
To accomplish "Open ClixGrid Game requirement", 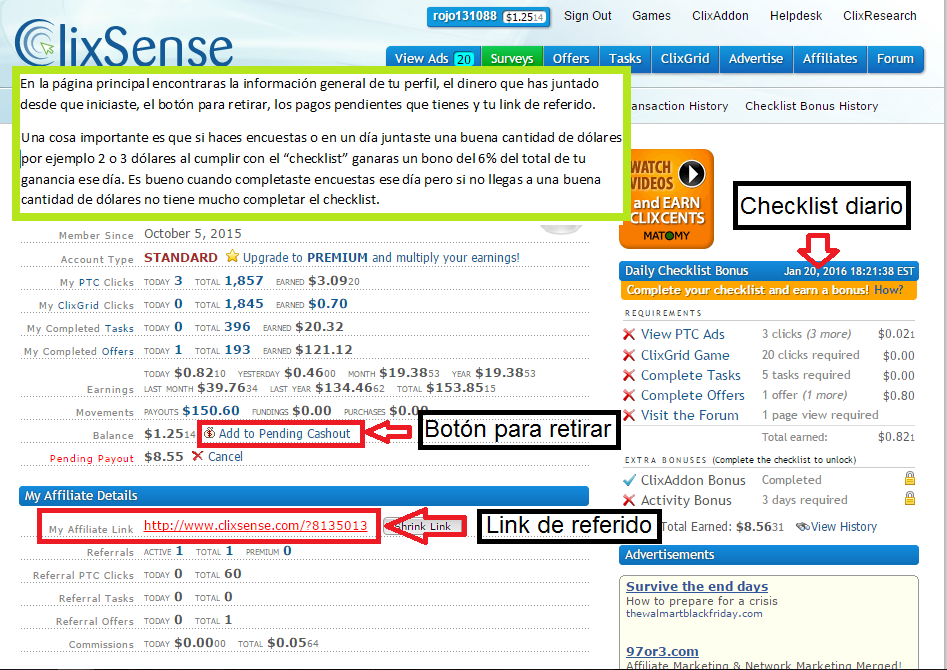I will [x=685, y=355].
